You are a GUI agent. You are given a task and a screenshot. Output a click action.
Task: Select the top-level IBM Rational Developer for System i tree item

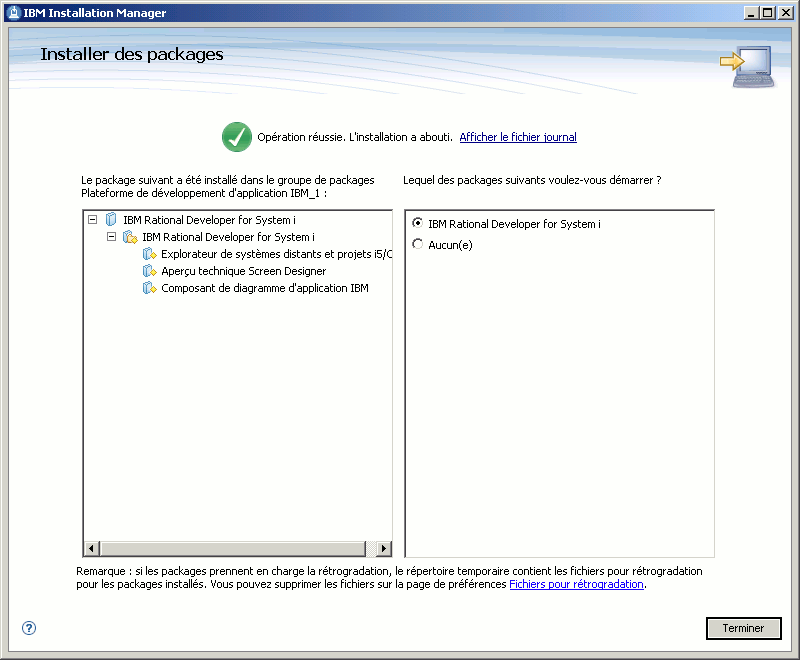(209, 220)
